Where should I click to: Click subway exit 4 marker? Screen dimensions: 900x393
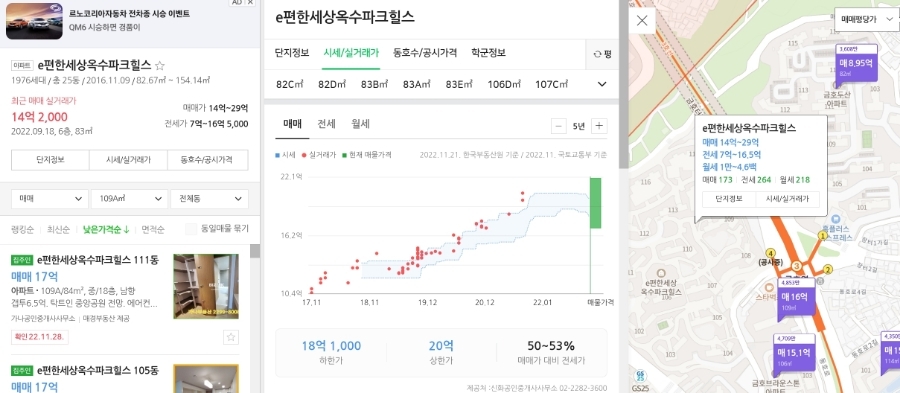pyautogui.click(x=771, y=253)
